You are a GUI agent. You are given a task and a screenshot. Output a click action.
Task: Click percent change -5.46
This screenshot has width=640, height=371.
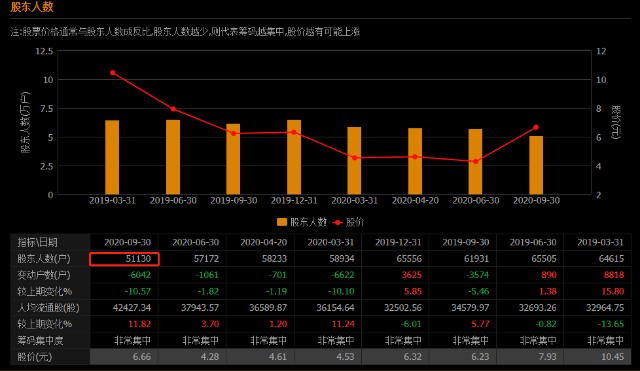coord(477,291)
